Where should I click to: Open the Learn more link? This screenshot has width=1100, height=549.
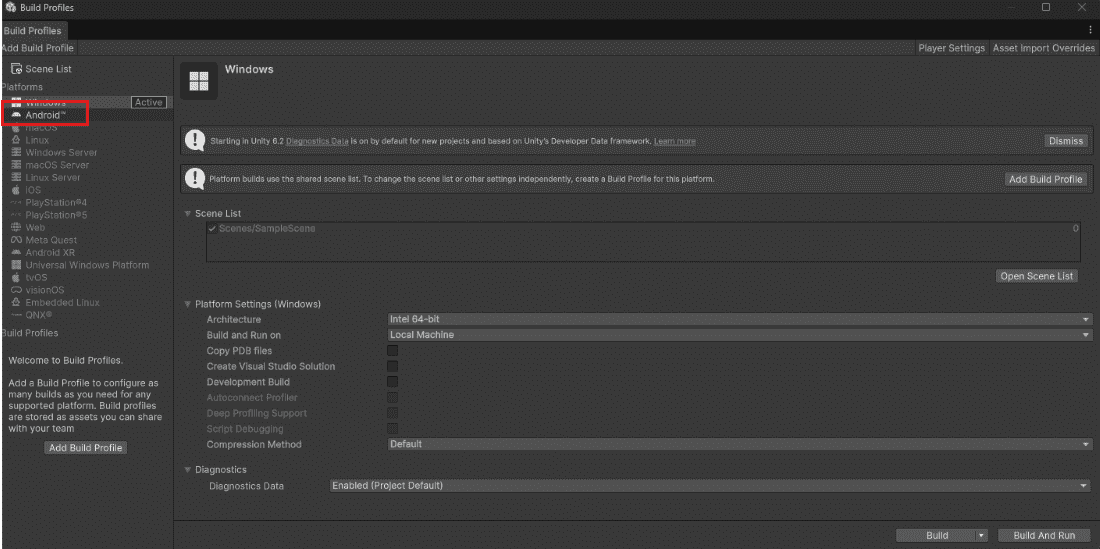pos(675,141)
